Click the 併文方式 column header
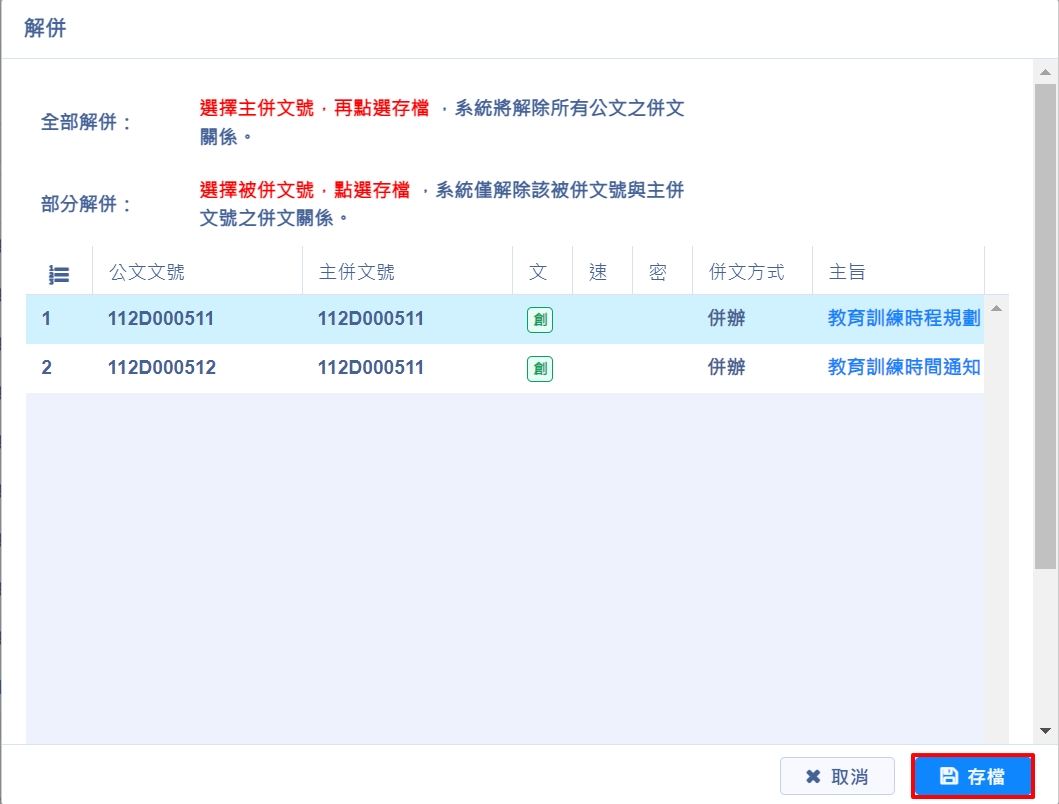 [x=746, y=272]
